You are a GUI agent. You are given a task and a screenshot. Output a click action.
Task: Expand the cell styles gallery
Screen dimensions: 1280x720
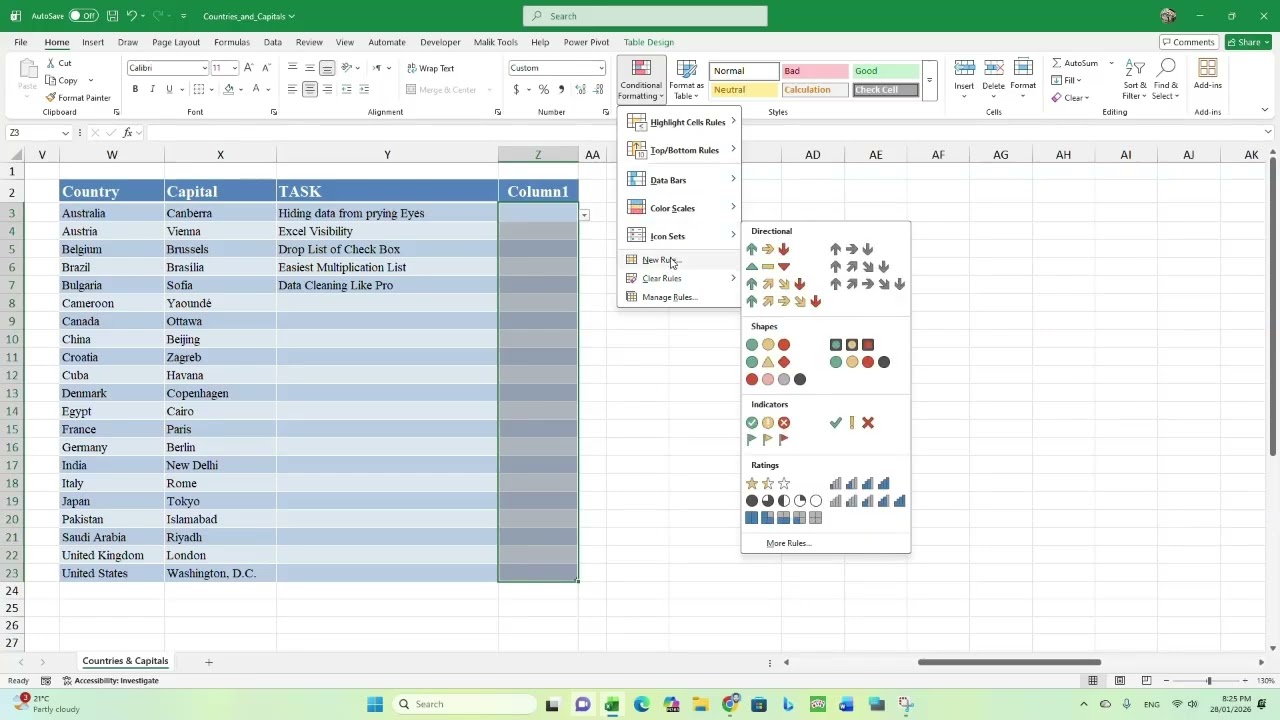point(929,80)
